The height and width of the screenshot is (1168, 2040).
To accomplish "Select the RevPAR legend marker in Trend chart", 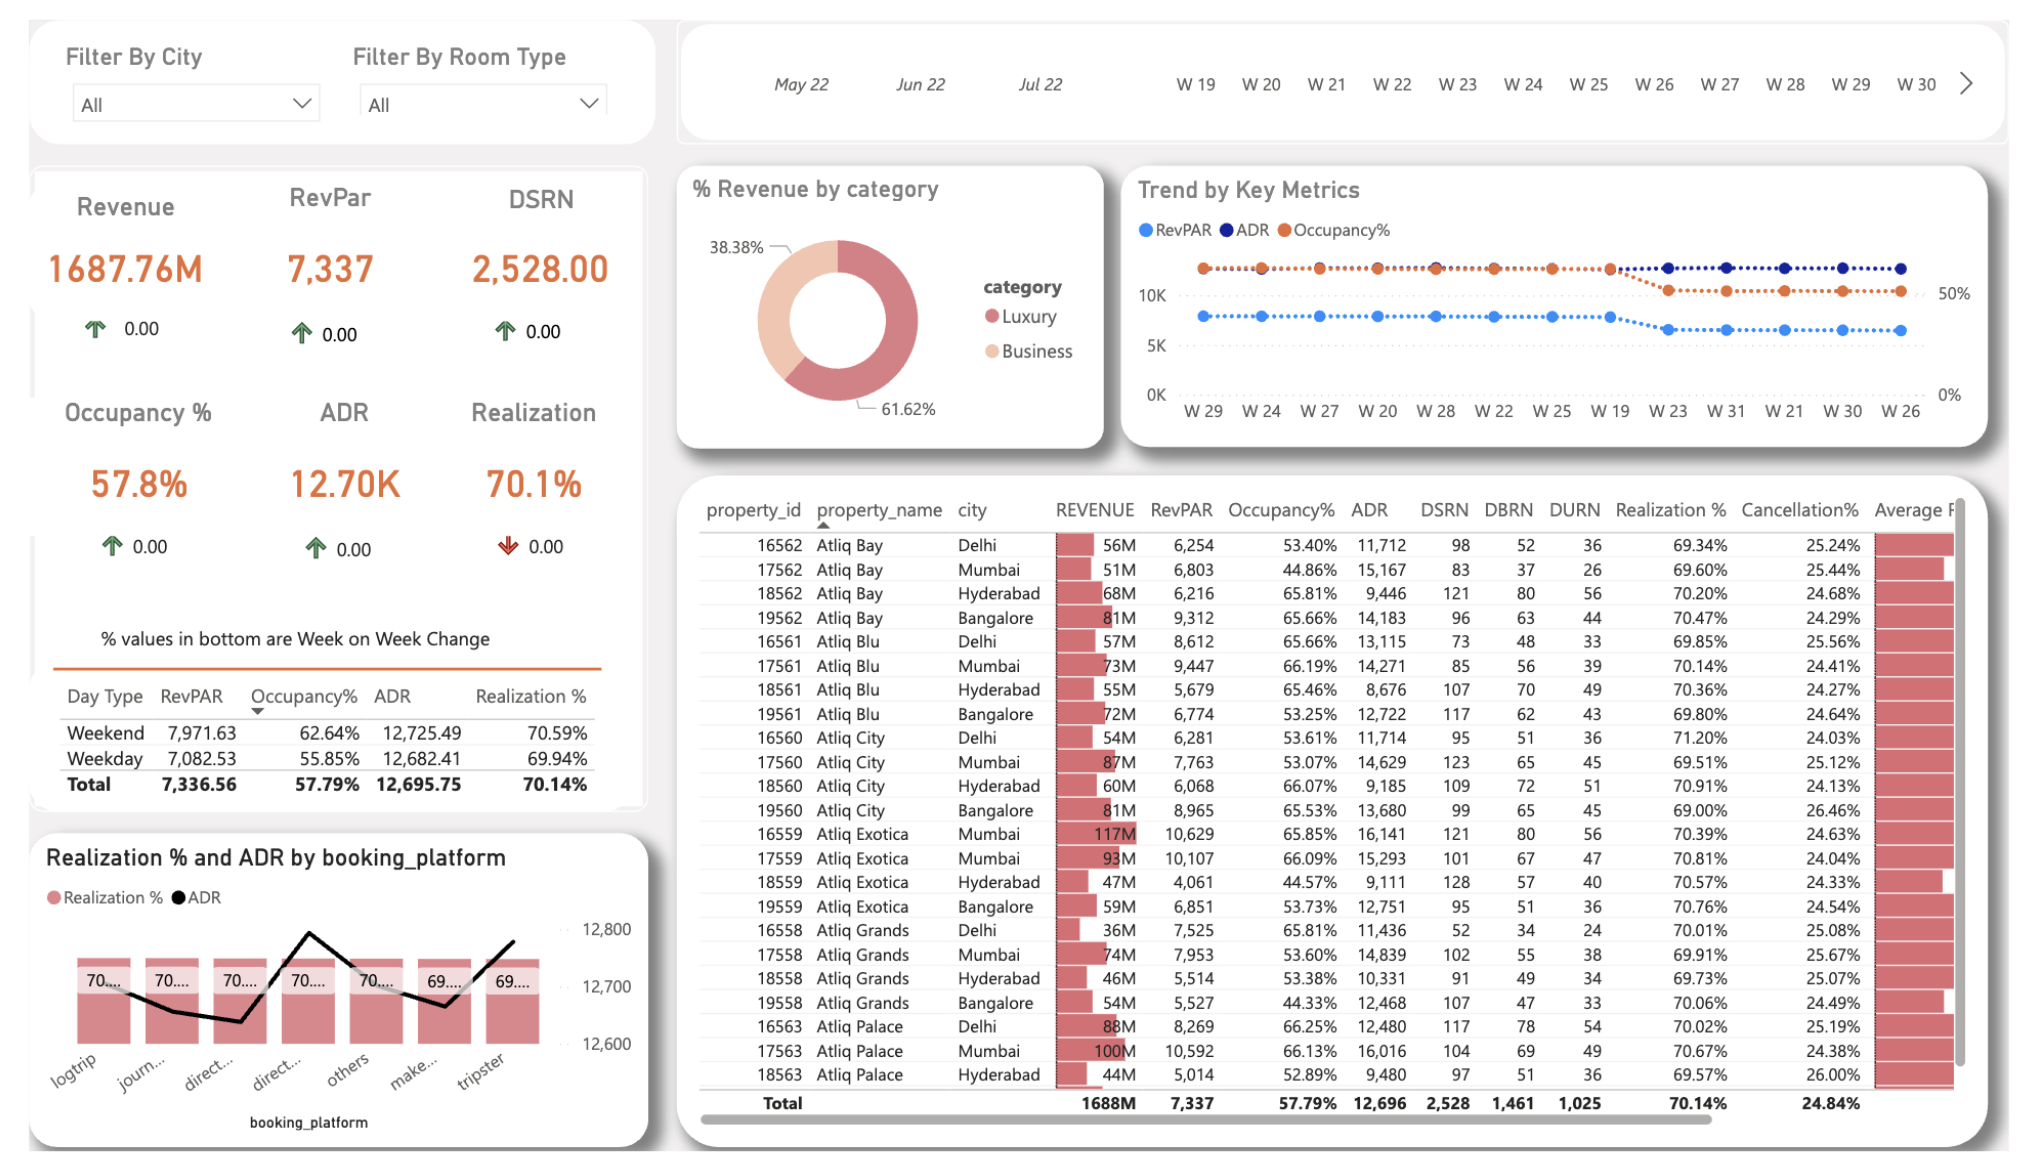I will [x=1146, y=229].
